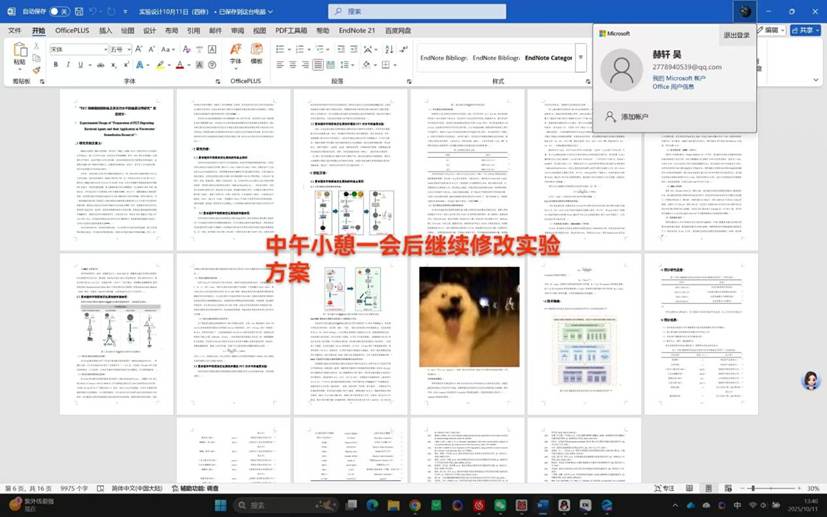Open the Windows Start menu
This screenshot has width=827, height=517.
point(221,505)
